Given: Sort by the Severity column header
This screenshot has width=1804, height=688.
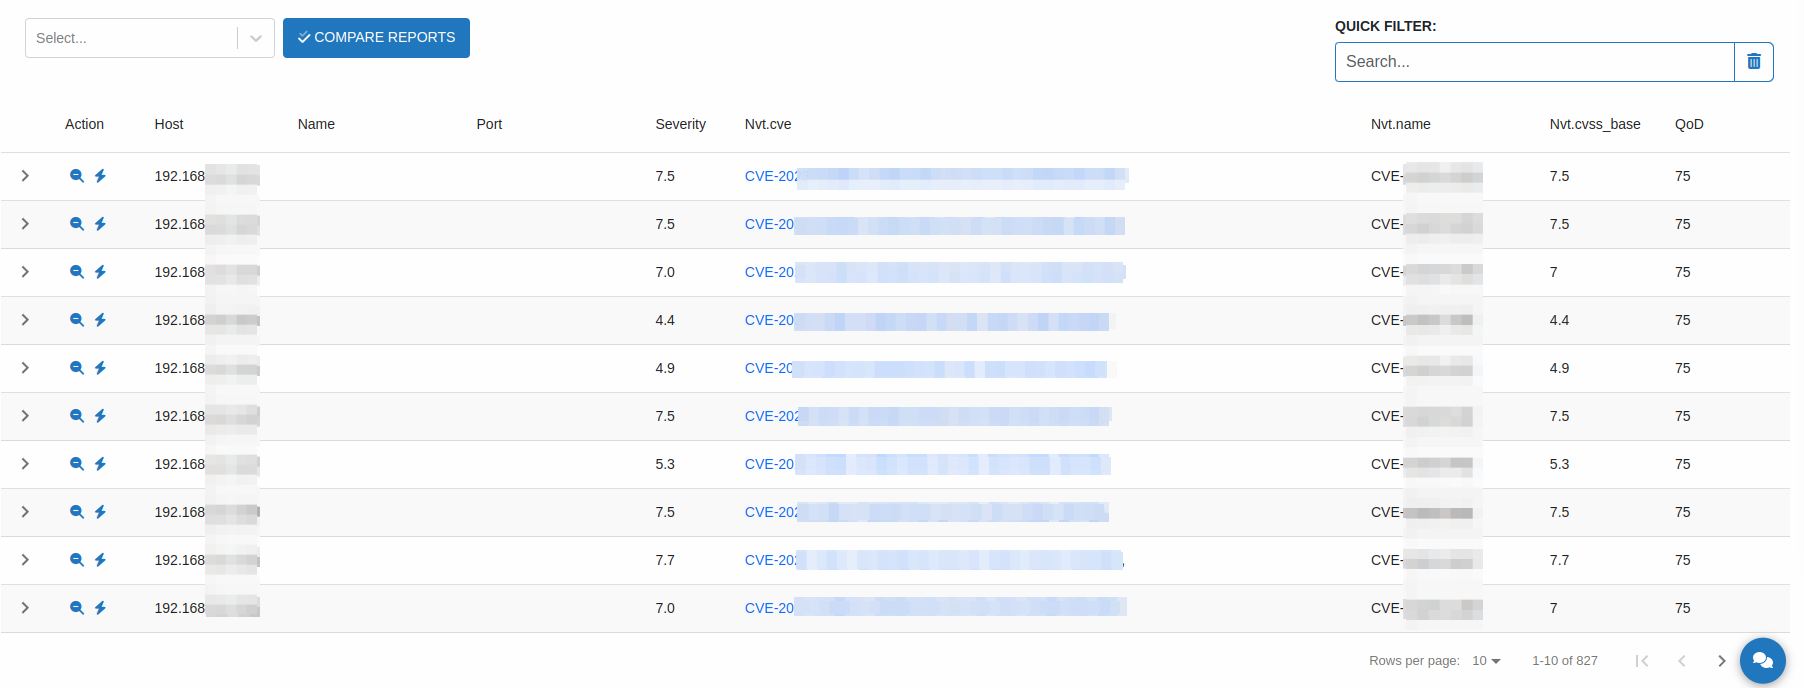Looking at the screenshot, I should [x=680, y=124].
